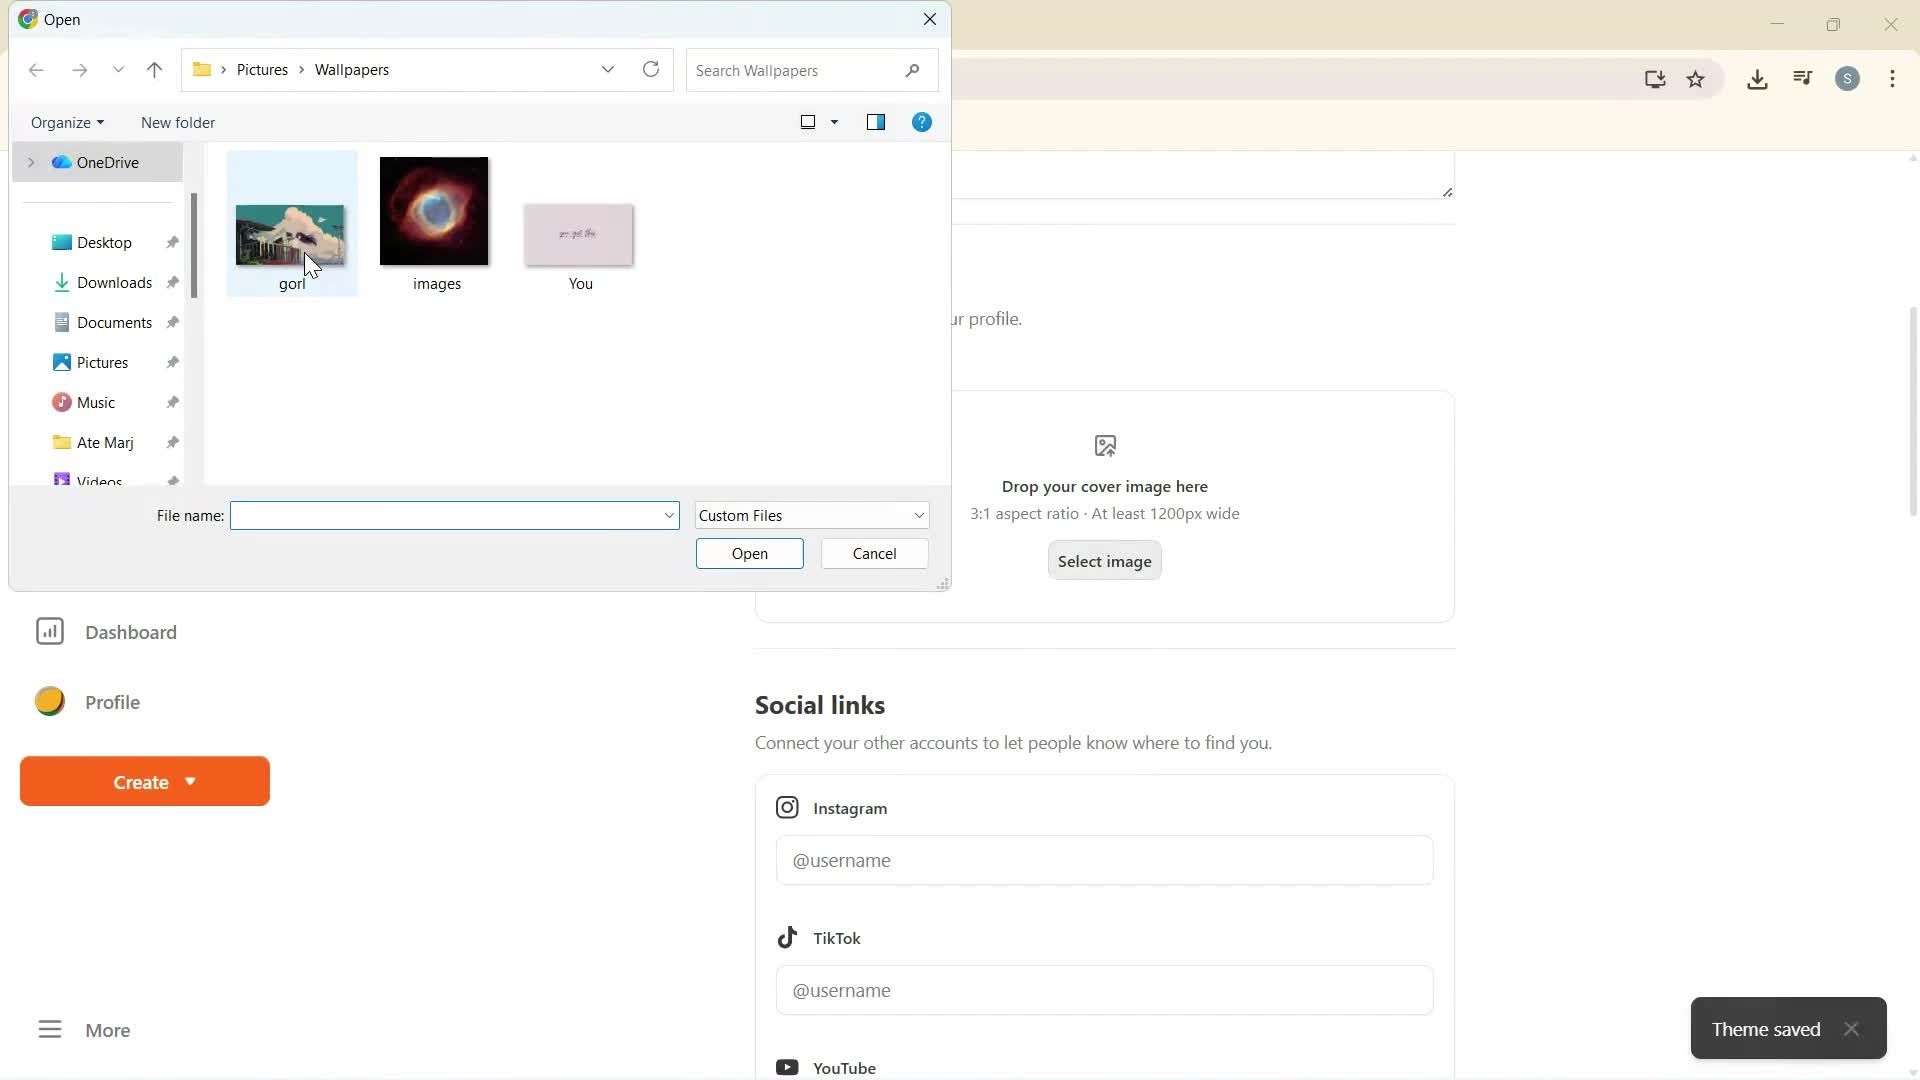Click the Select image button

tap(1104, 560)
